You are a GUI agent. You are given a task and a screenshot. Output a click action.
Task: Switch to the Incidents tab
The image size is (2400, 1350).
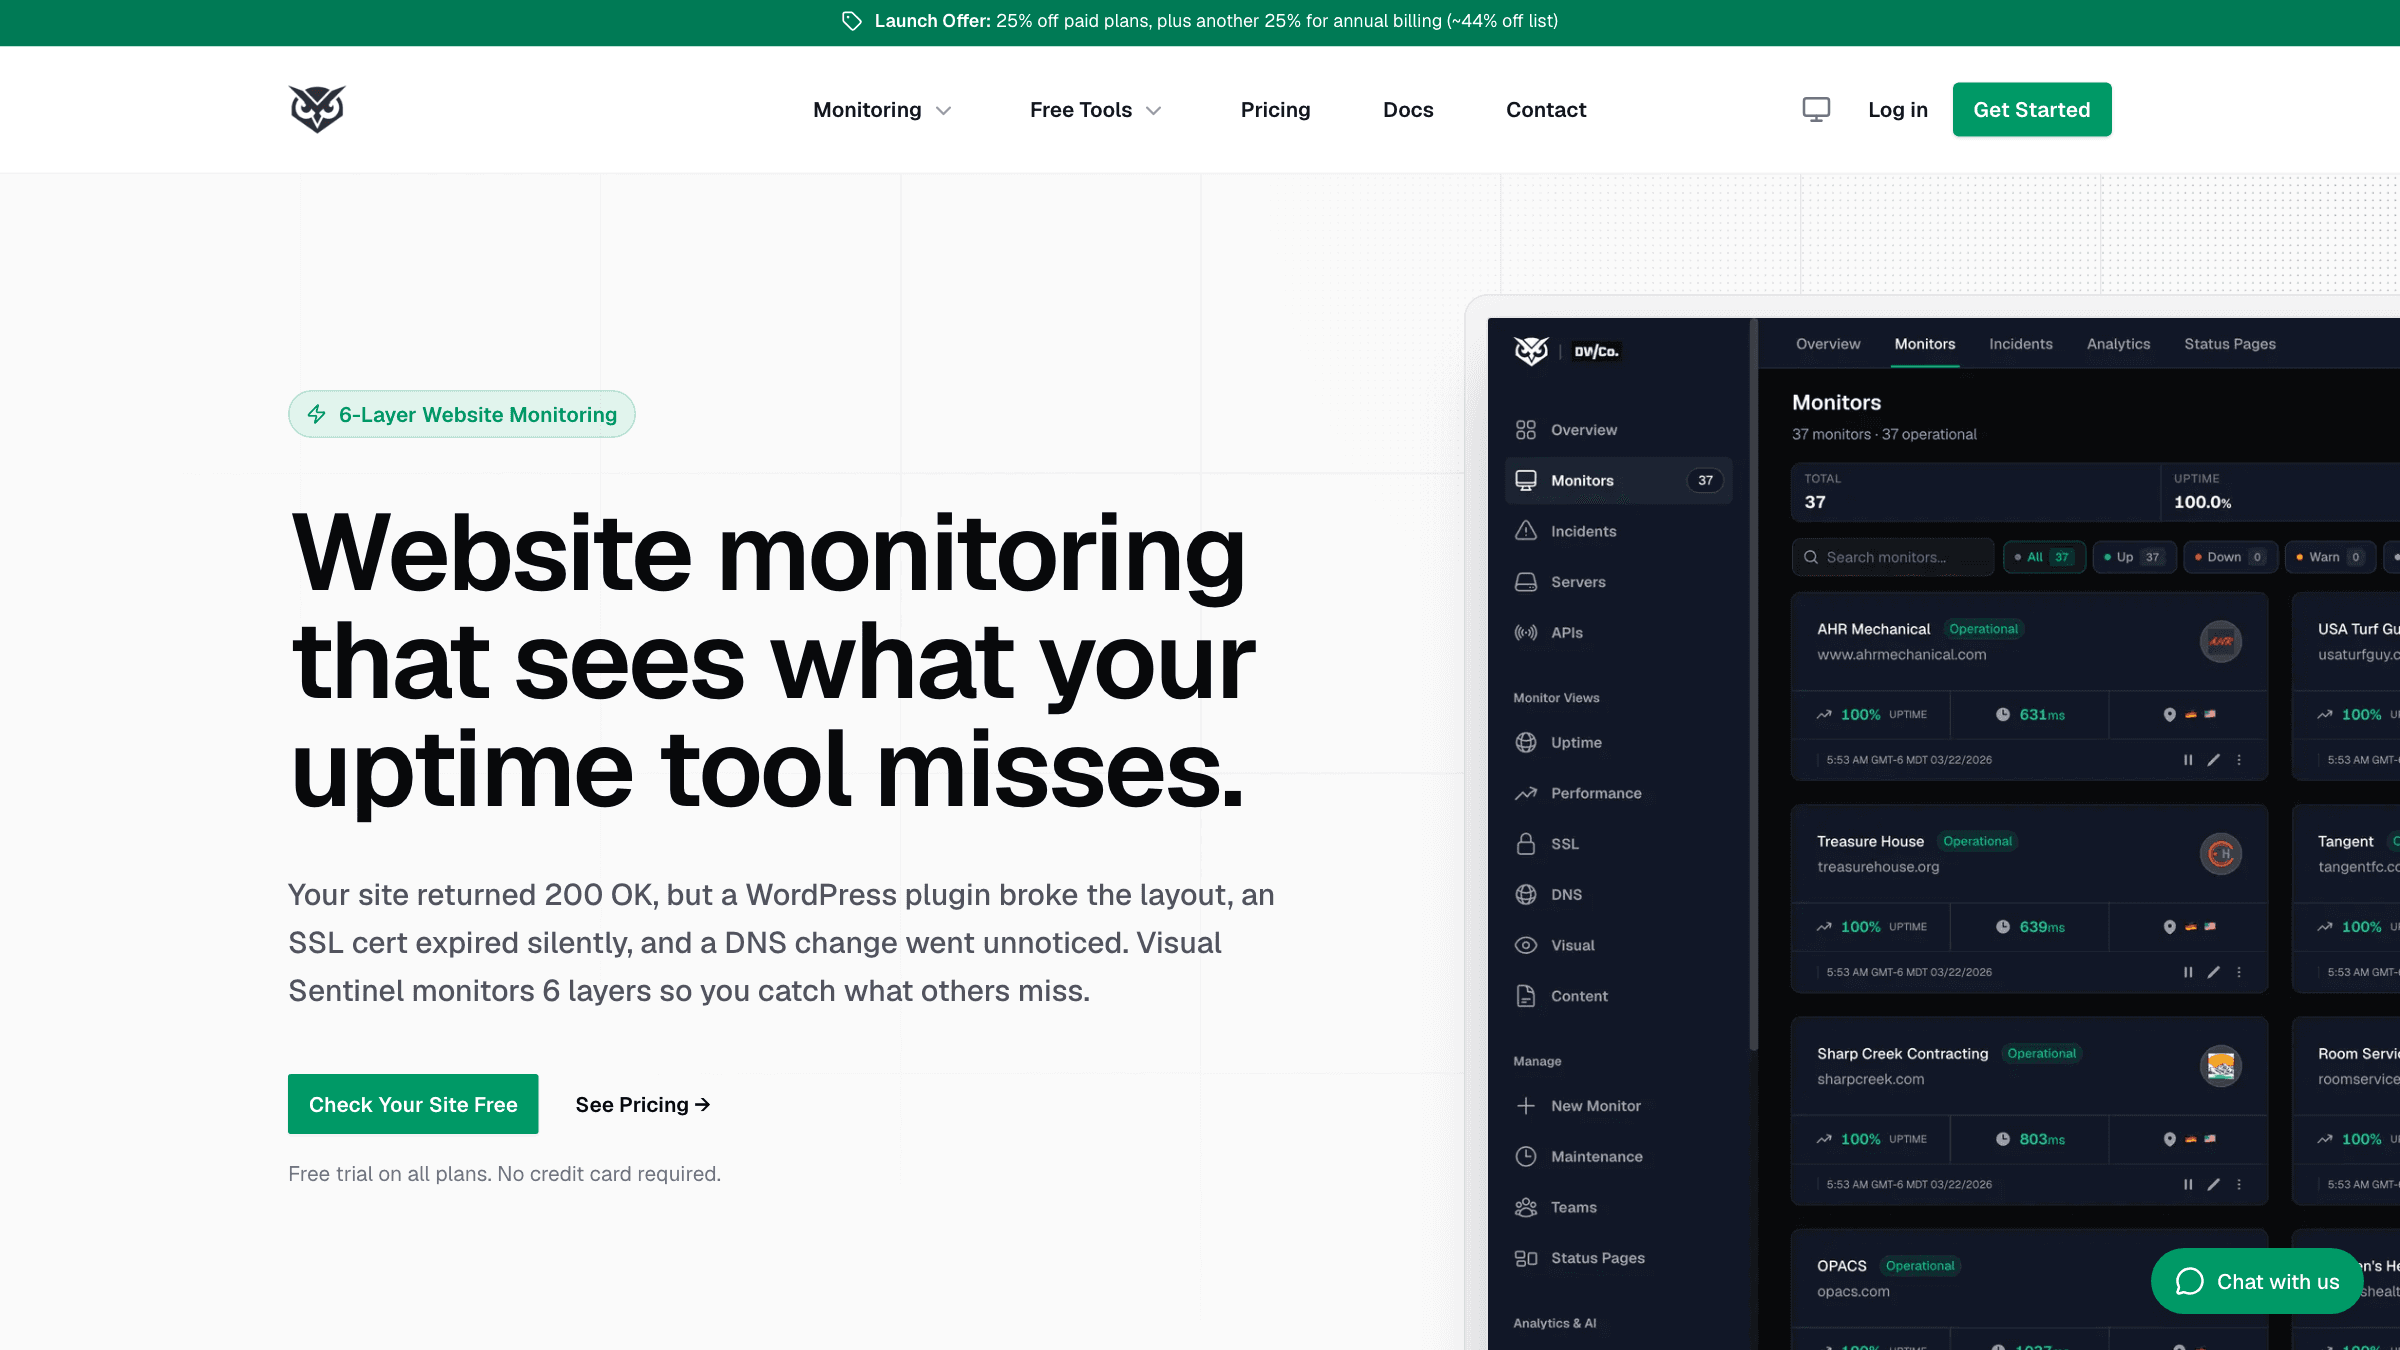click(x=2020, y=343)
